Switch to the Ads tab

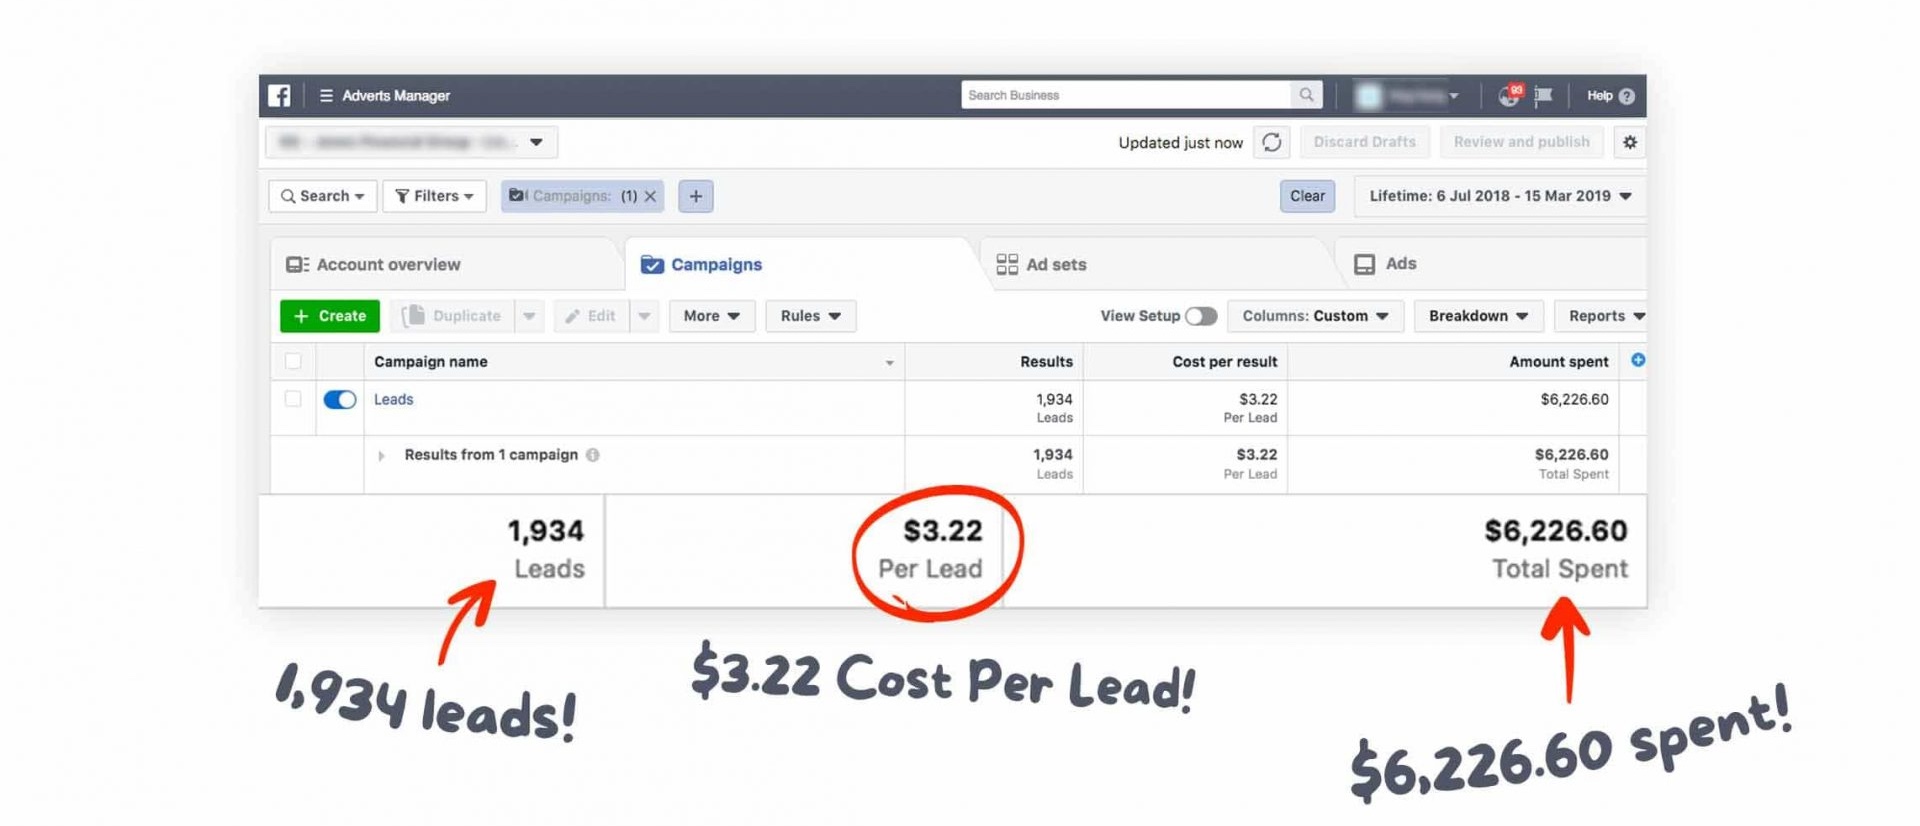click(1492, 264)
